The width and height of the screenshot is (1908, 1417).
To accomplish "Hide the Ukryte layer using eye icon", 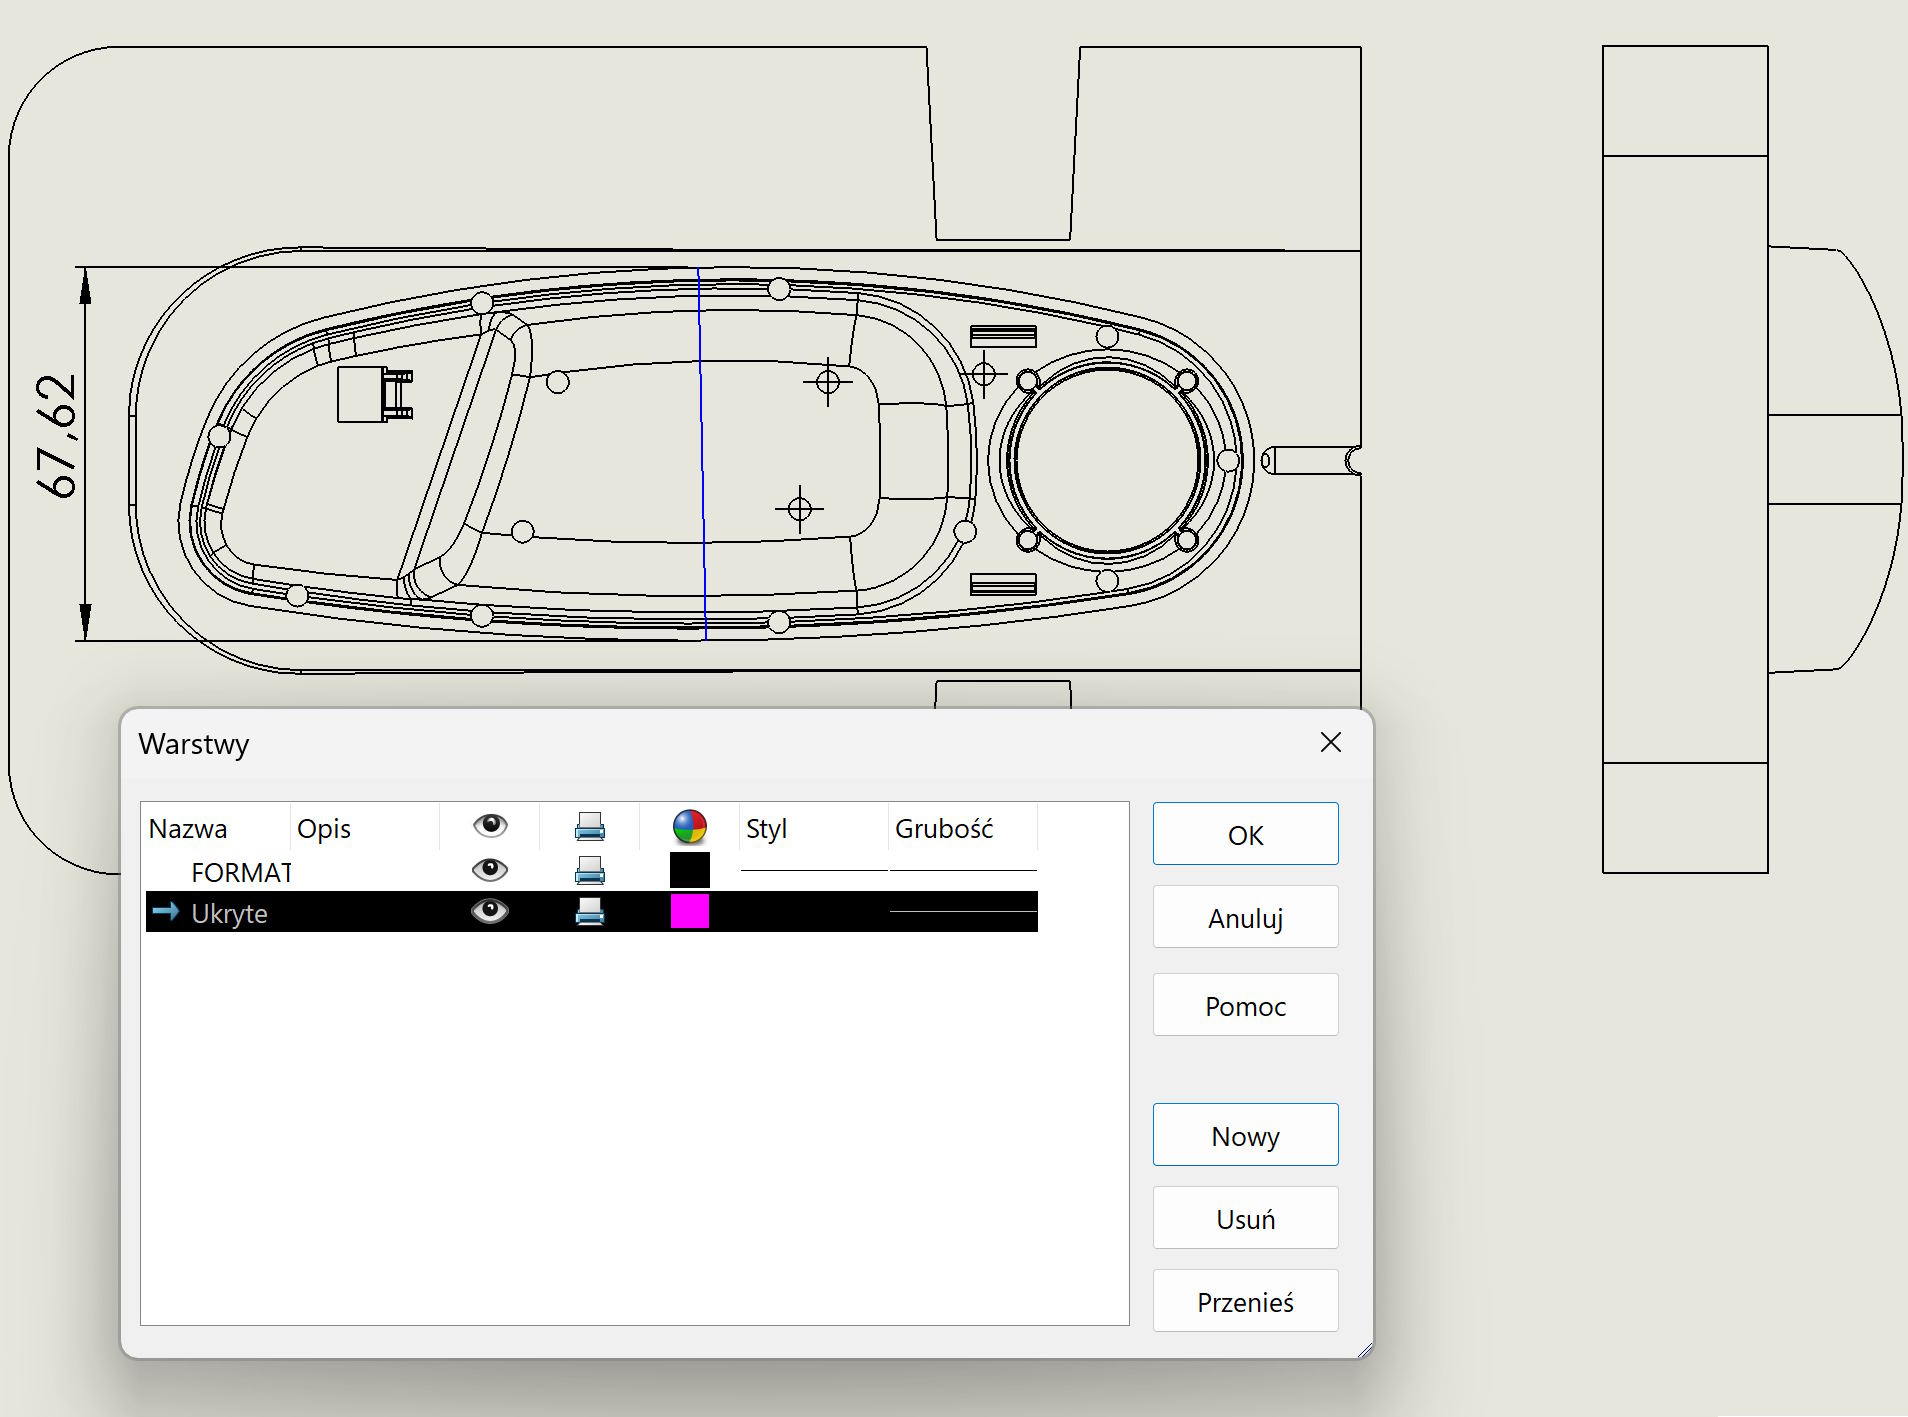I will click(x=490, y=911).
